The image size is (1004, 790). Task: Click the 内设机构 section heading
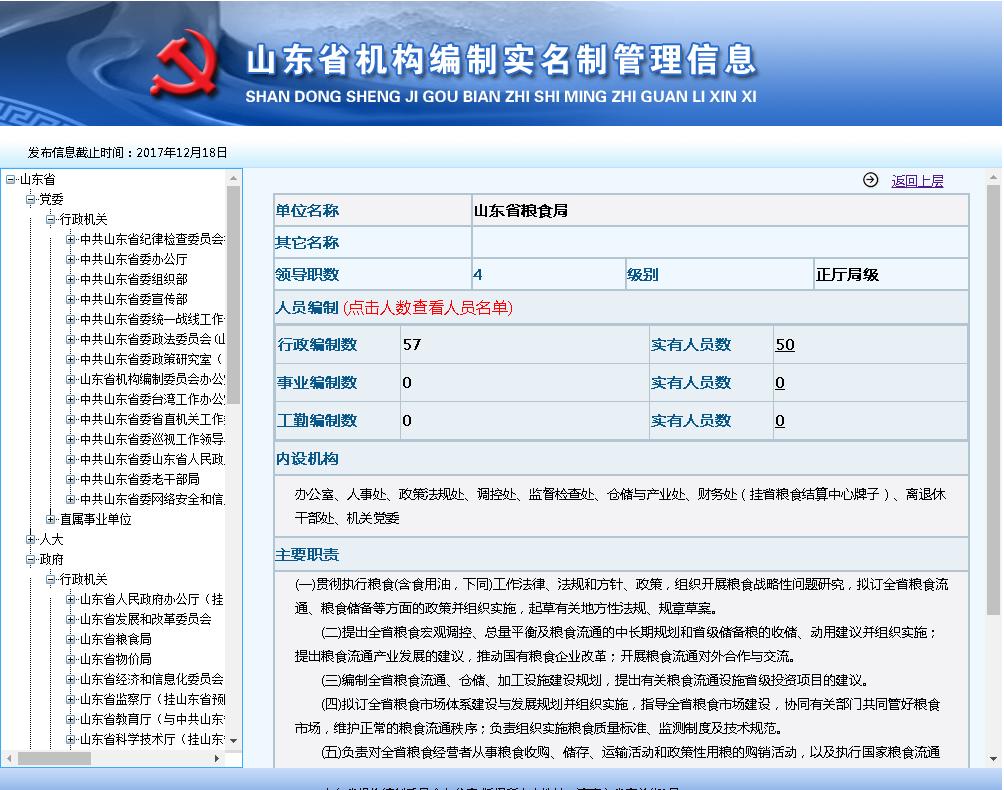(x=307, y=458)
